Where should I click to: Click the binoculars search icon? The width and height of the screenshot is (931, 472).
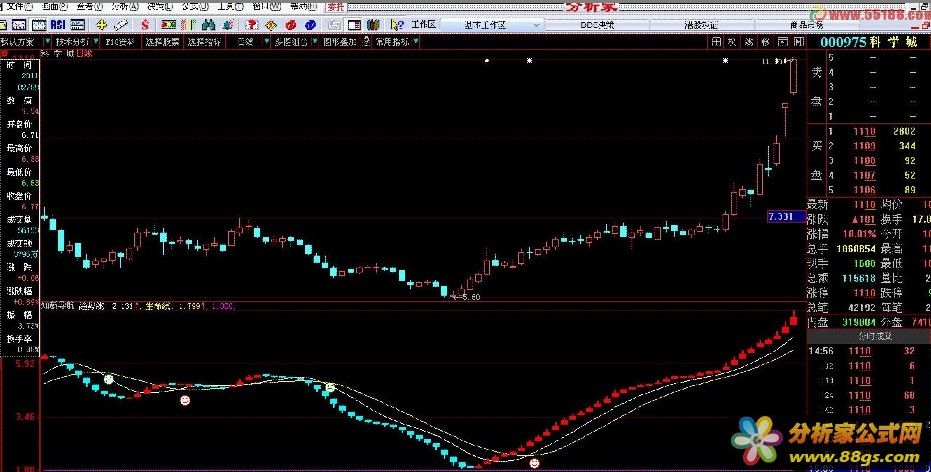(x=208, y=25)
